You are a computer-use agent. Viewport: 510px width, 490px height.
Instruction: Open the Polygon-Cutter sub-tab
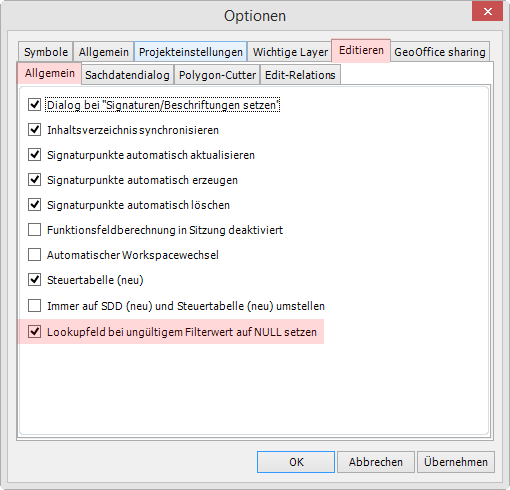217,75
